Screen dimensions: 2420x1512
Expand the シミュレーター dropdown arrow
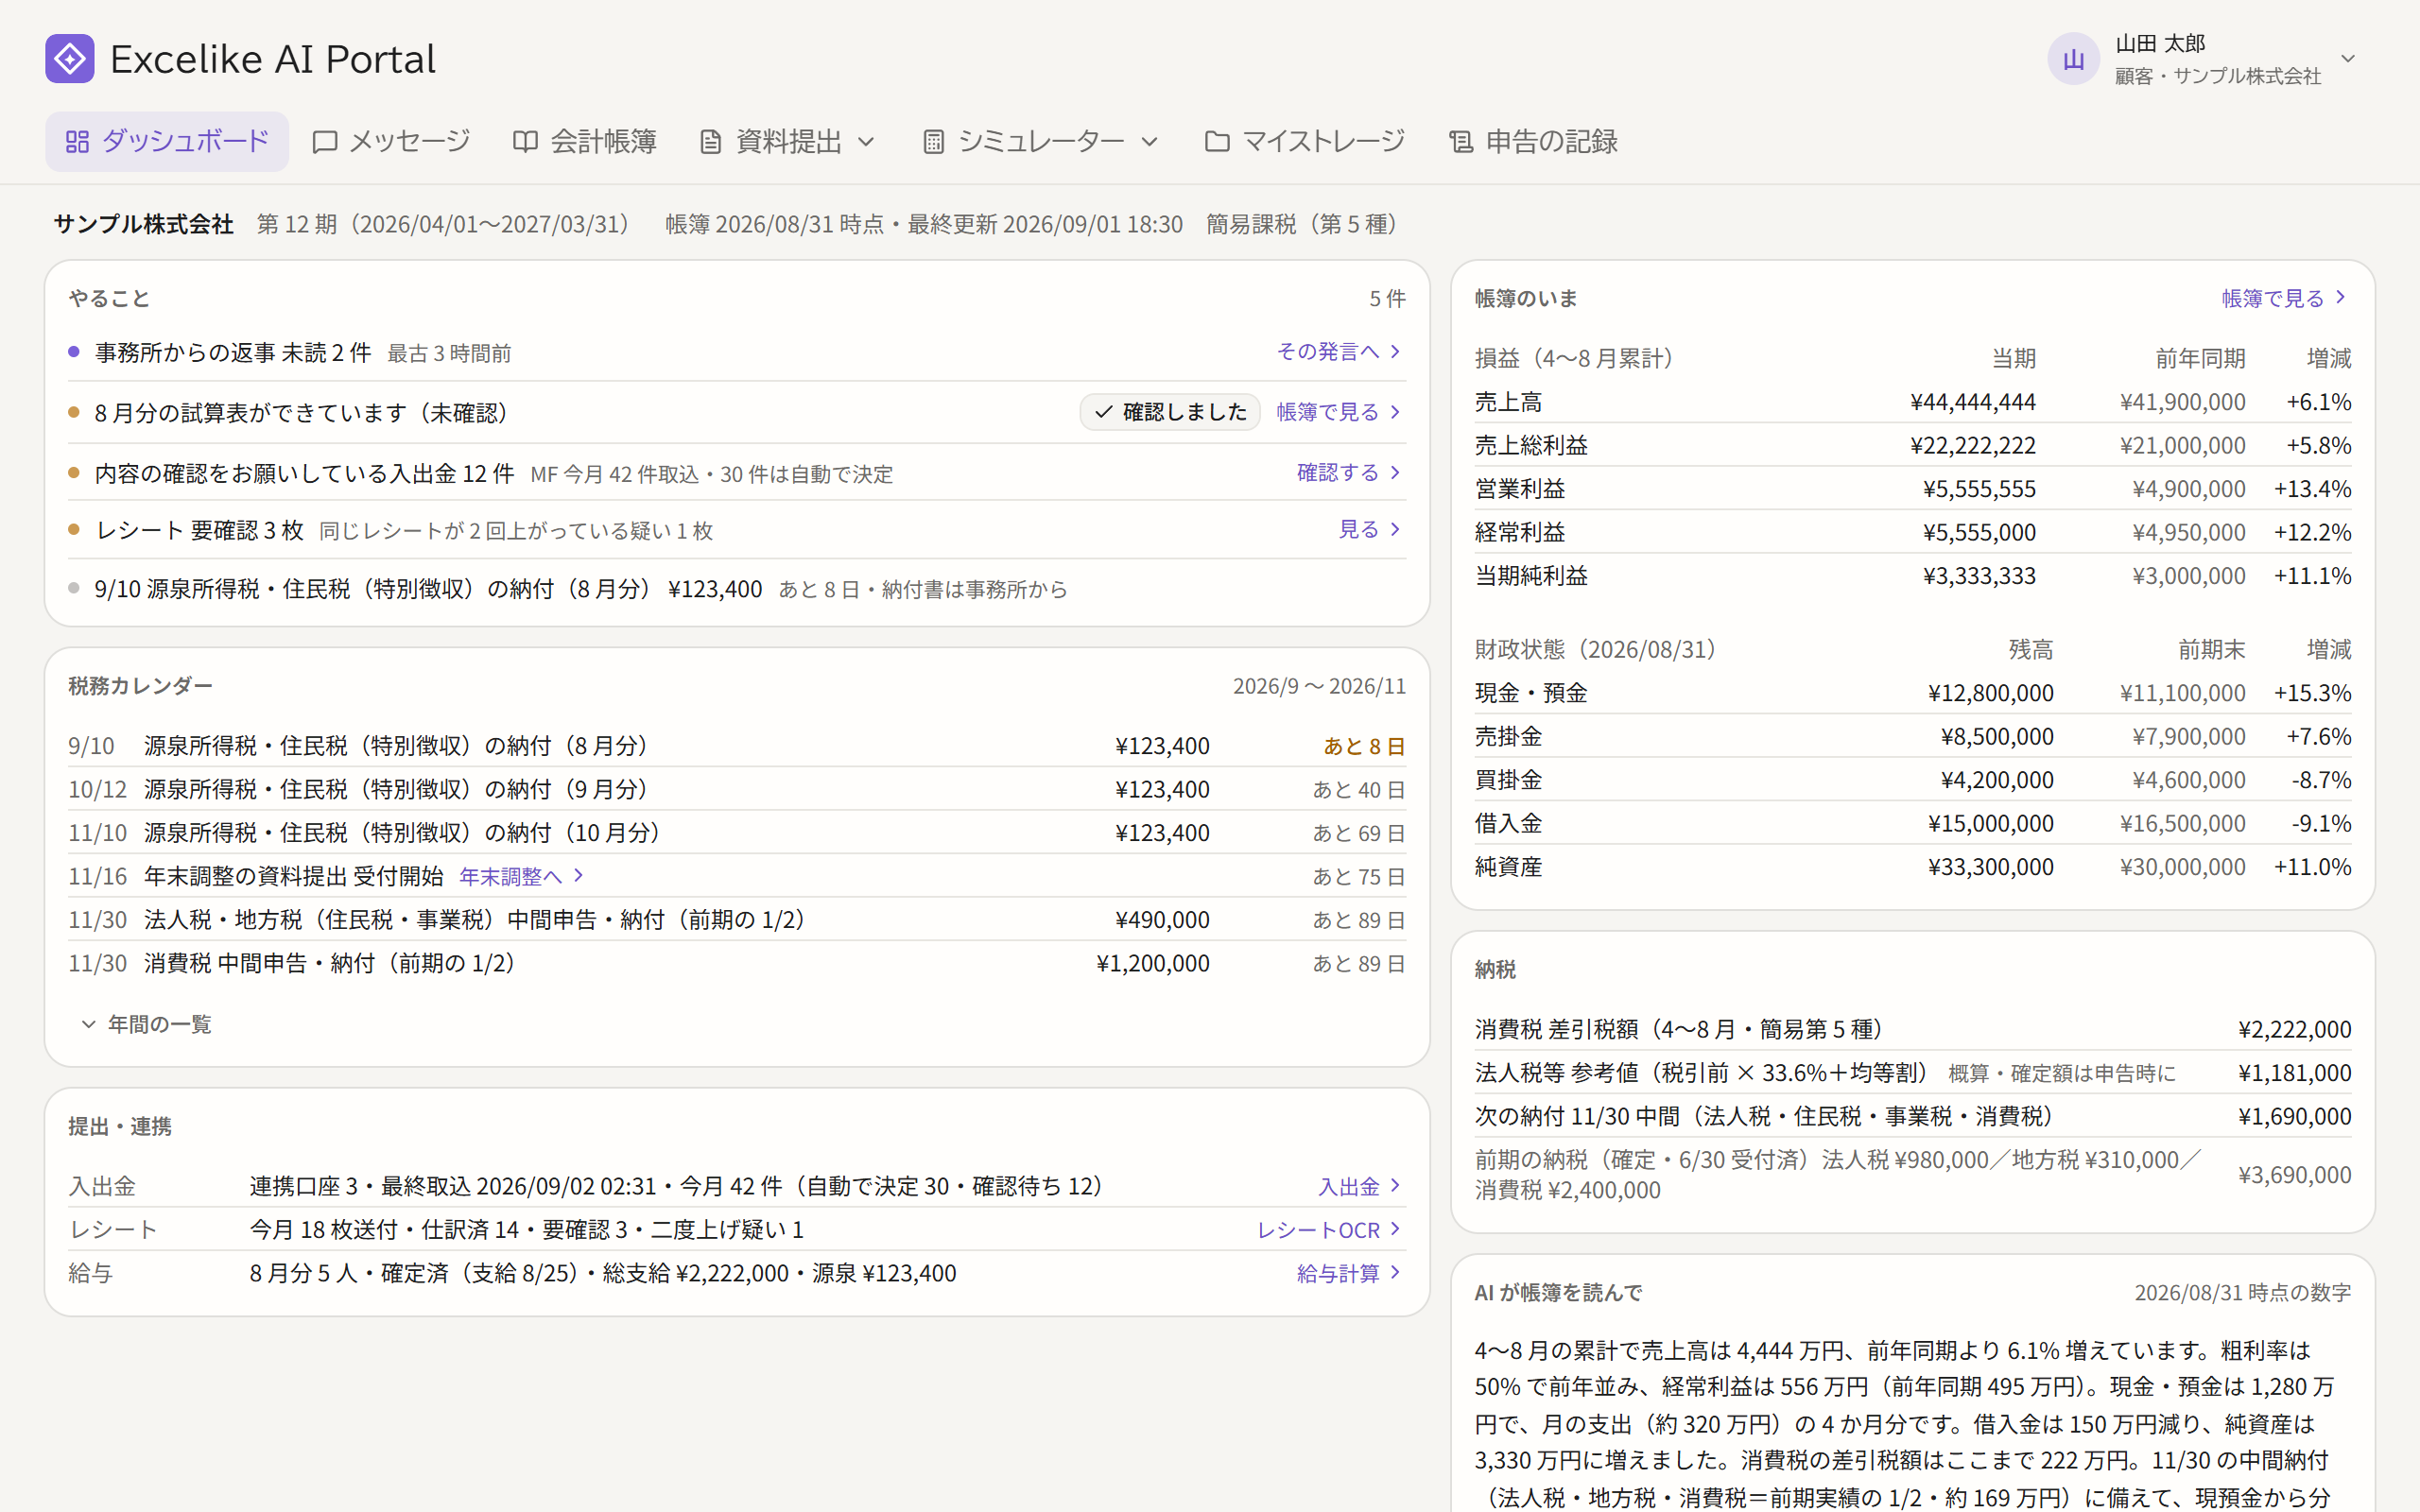1149,142
